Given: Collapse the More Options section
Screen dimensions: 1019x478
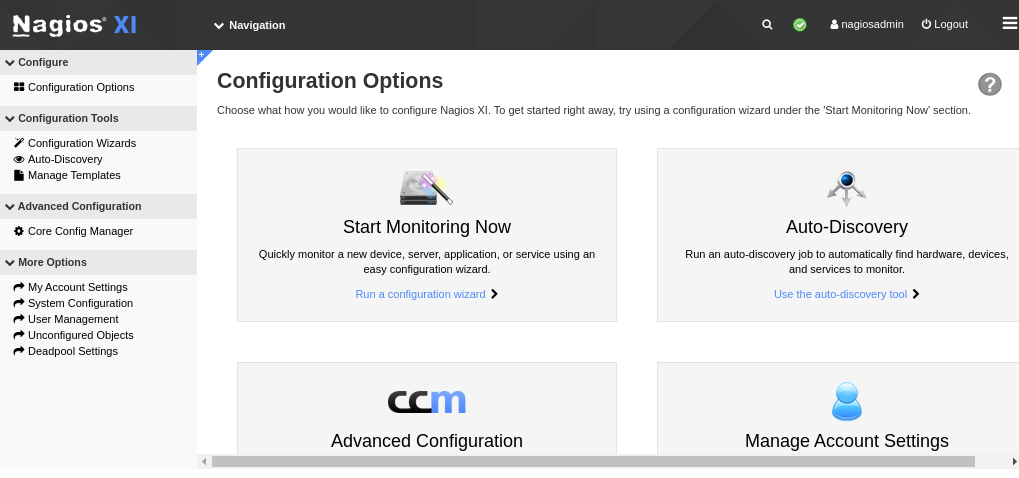Looking at the screenshot, I should point(98,262).
